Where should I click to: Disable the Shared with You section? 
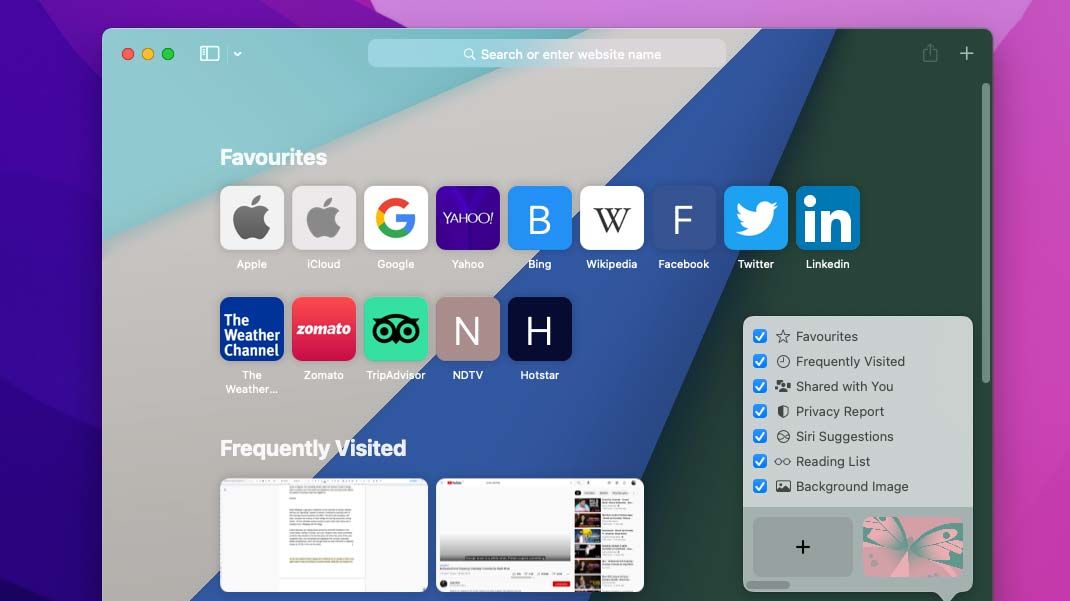coord(761,386)
